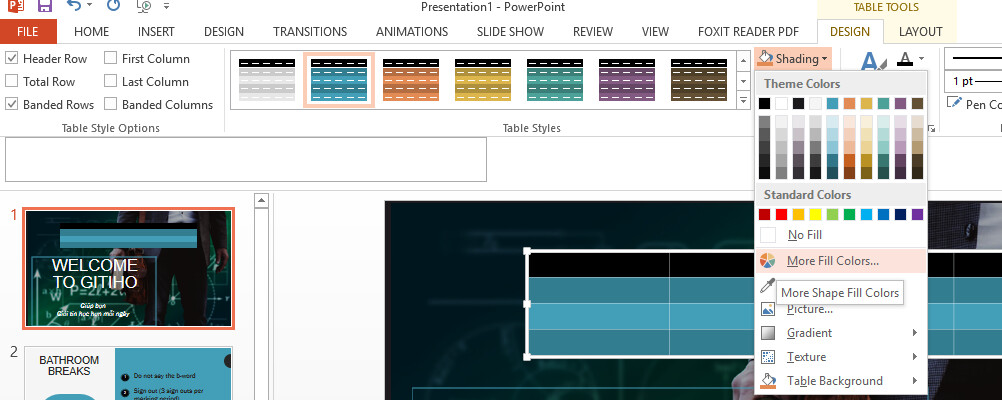Apply the orange table style thumbnail
This screenshot has width=1002, height=400.
(x=411, y=80)
